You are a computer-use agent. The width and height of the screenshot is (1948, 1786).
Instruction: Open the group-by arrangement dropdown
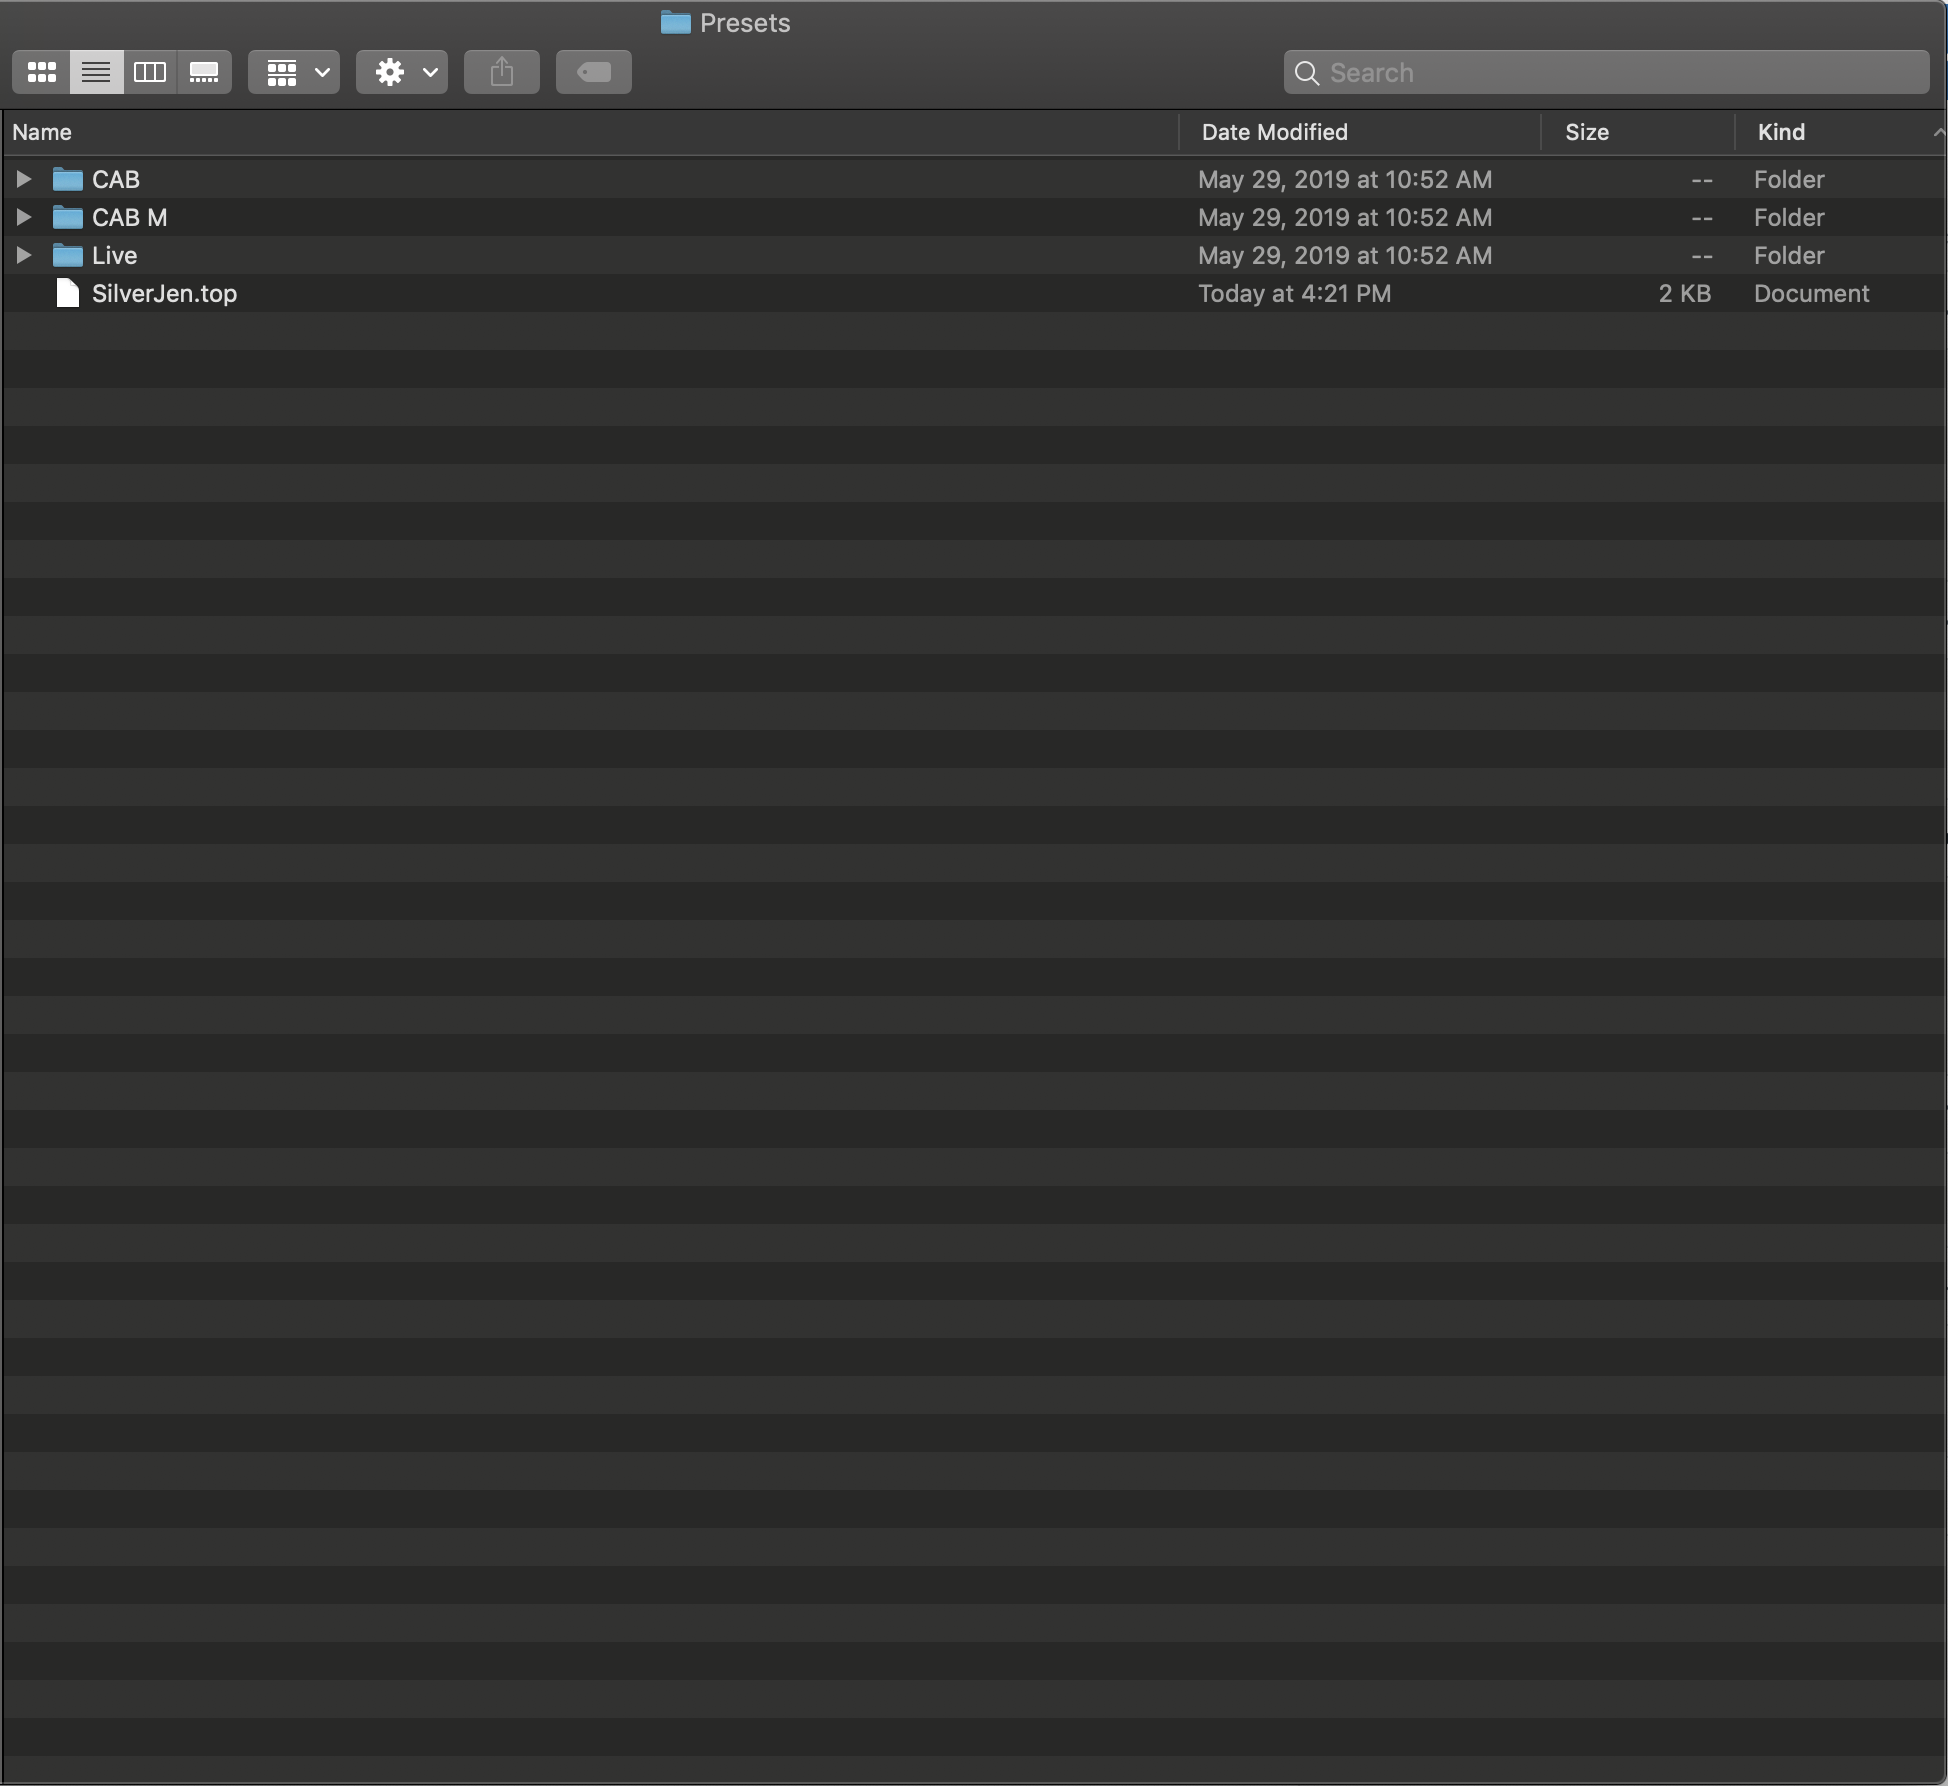[294, 72]
